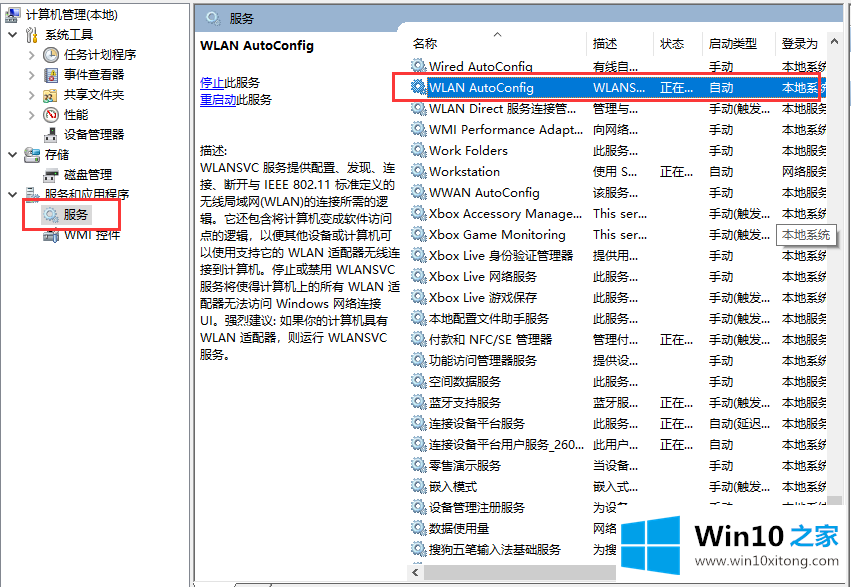Select Xbox Live 身份验证管理器 service
The width and height of the screenshot is (851, 587).
[618, 256]
